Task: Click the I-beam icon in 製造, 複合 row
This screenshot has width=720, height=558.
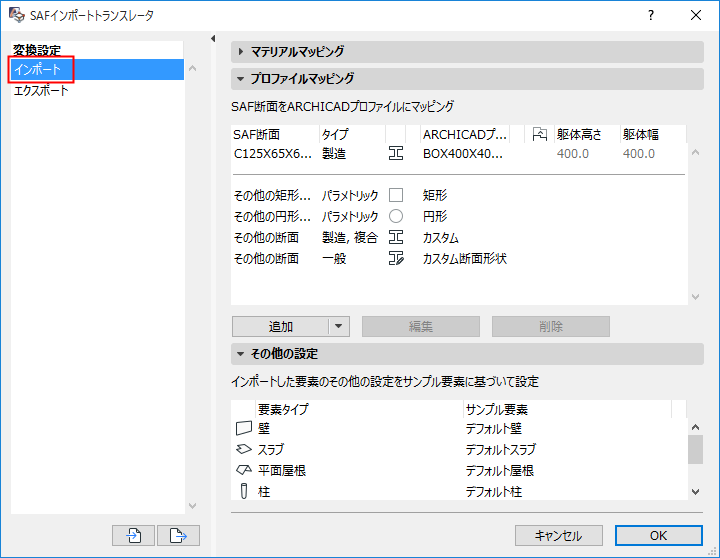Action: click(x=396, y=237)
